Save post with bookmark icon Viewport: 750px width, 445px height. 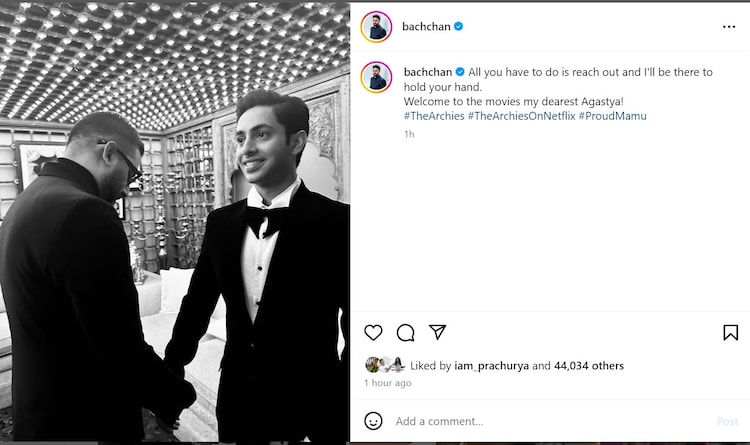pyautogui.click(x=730, y=333)
